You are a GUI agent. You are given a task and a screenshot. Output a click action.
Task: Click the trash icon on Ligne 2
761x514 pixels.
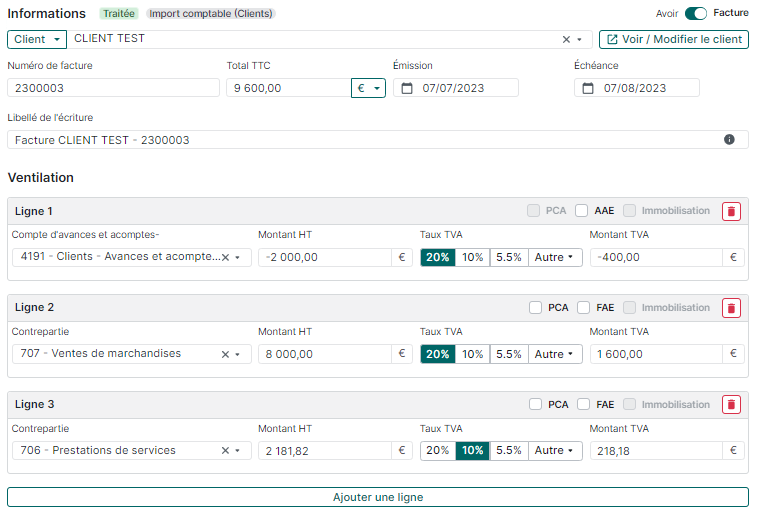731,308
